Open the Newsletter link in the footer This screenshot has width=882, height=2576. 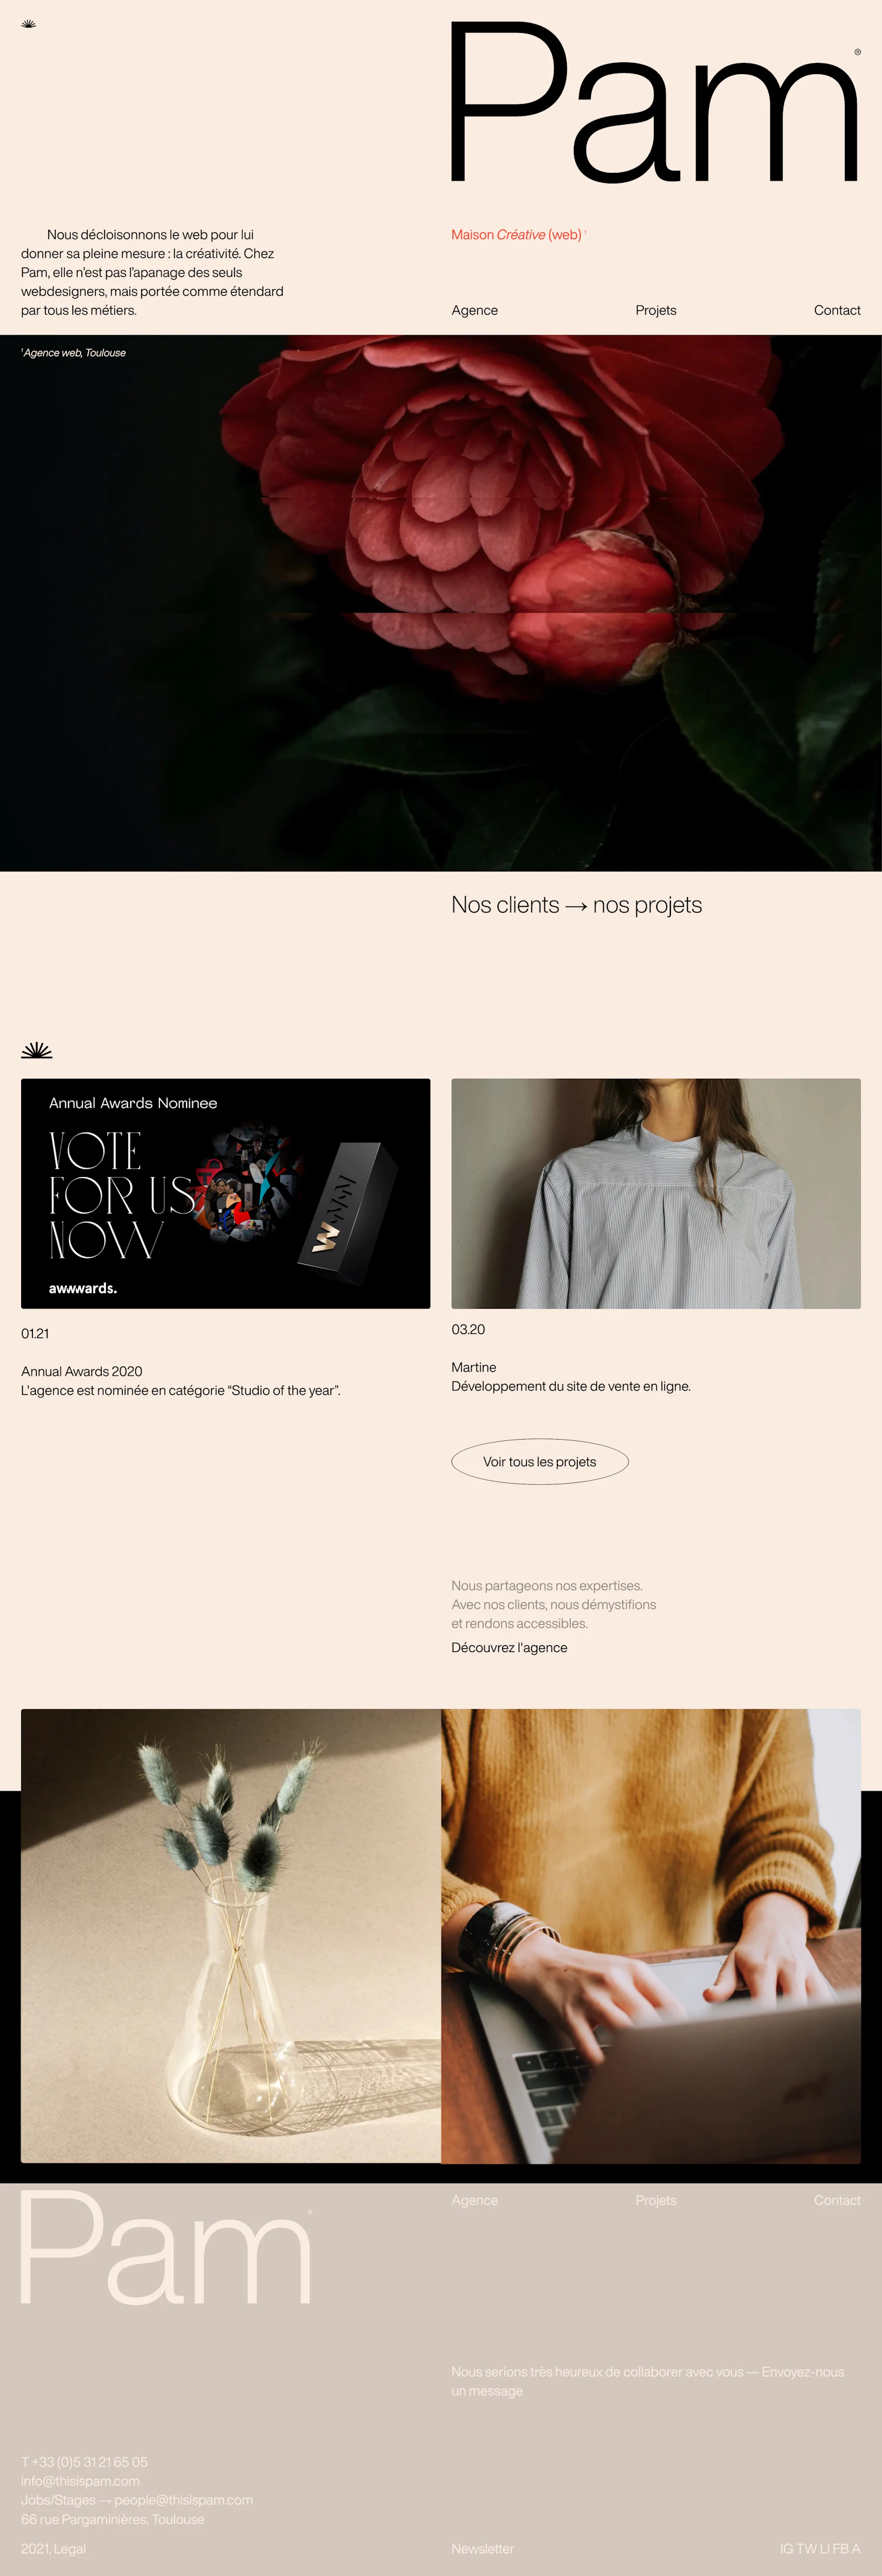click(483, 2548)
